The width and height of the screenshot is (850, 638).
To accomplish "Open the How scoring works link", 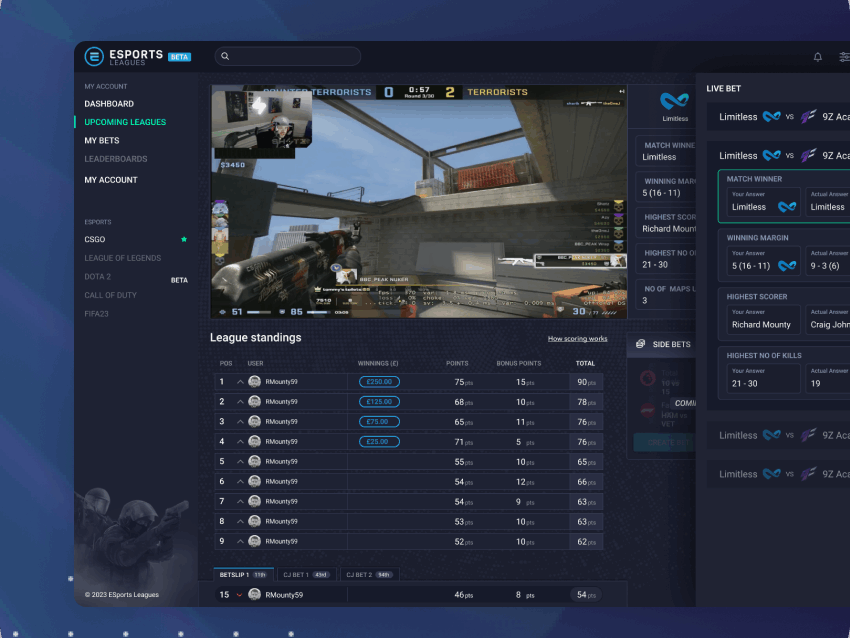I will 577,339.
